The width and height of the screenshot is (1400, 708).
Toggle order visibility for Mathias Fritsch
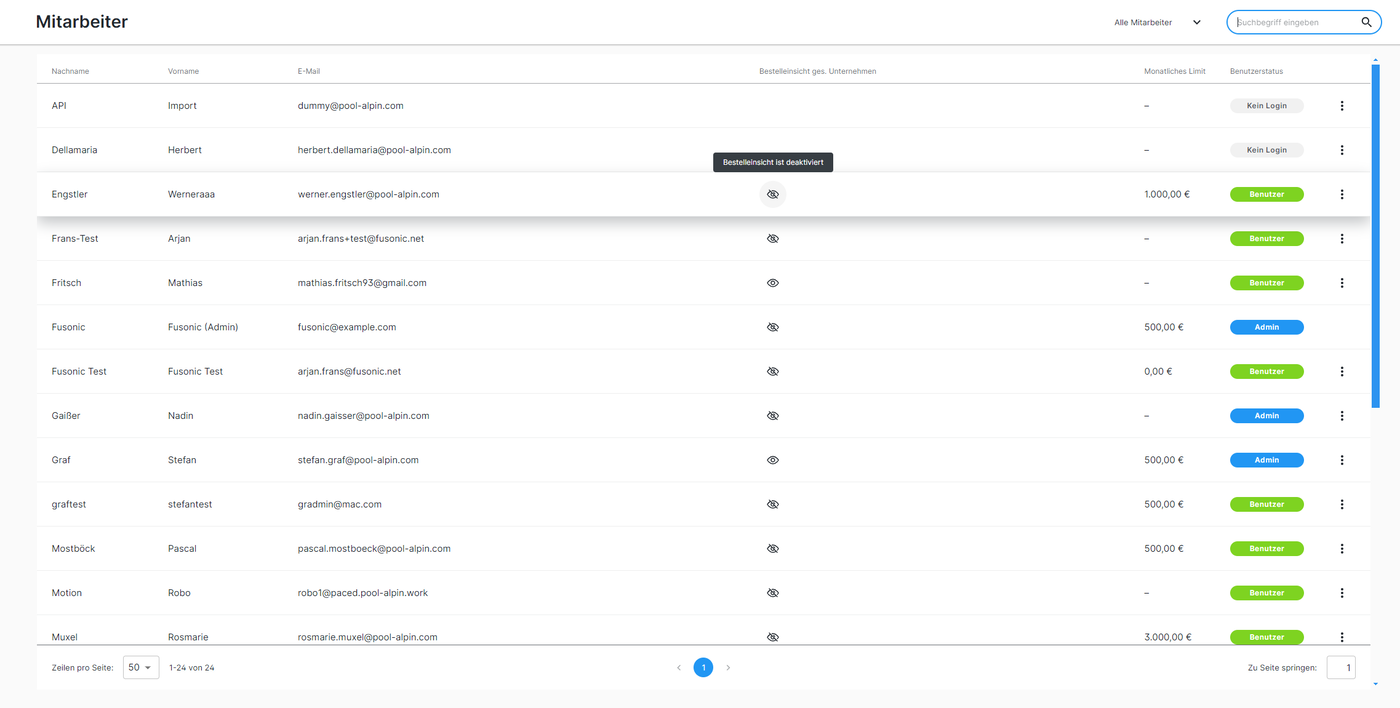click(x=772, y=283)
